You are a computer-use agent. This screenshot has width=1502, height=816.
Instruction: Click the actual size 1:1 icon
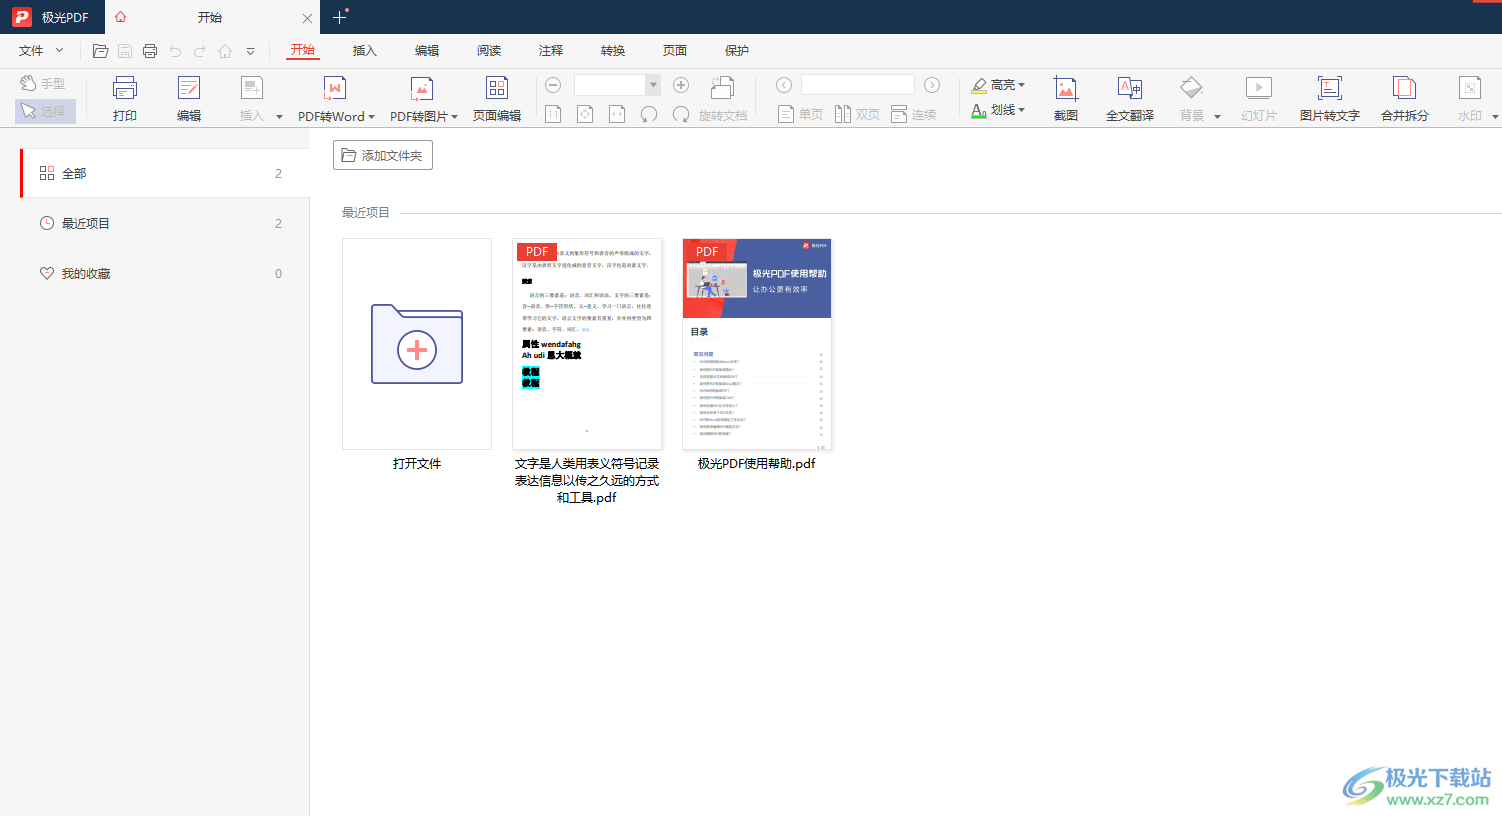coord(553,114)
